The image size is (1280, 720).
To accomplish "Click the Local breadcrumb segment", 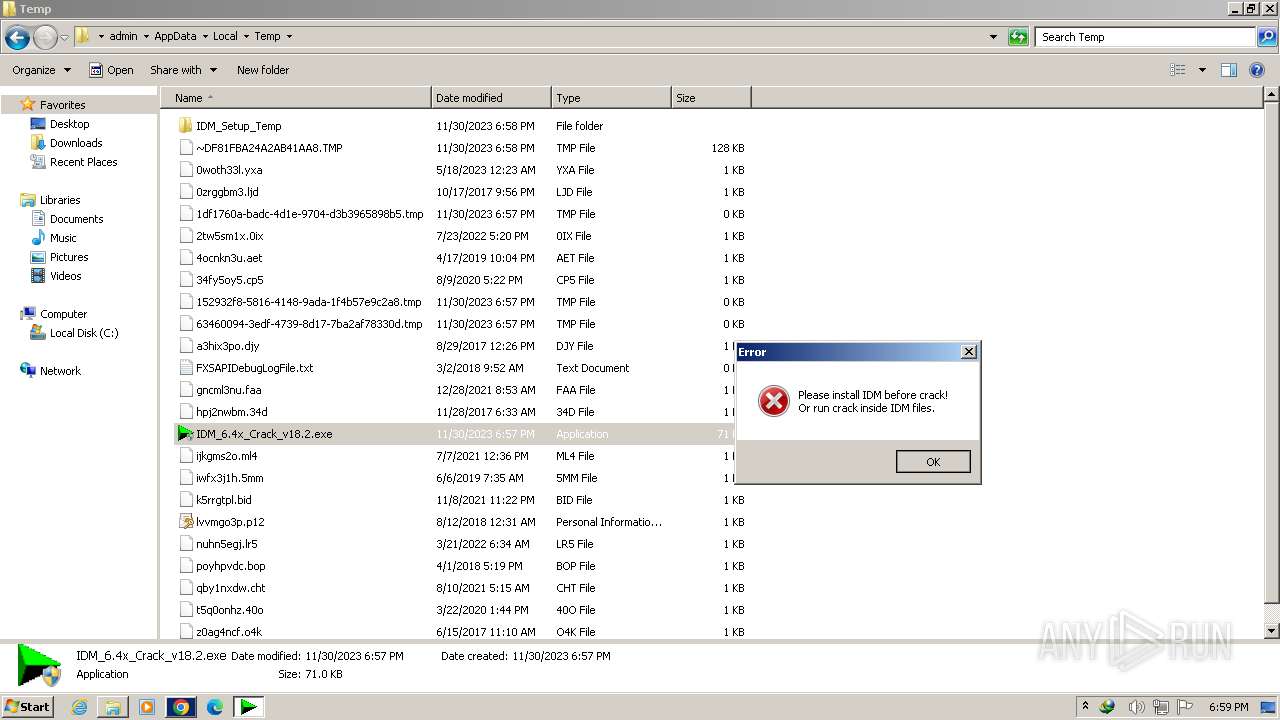I will tap(225, 36).
